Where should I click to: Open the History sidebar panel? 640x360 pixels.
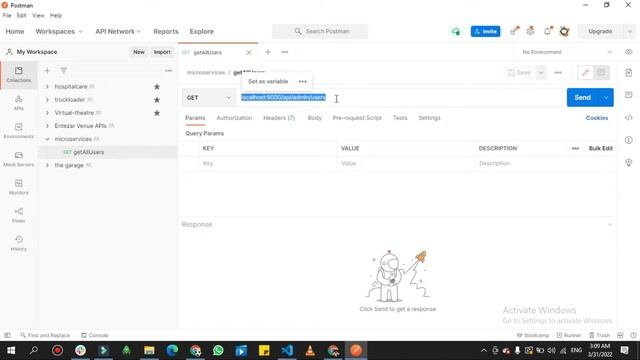tap(18, 243)
